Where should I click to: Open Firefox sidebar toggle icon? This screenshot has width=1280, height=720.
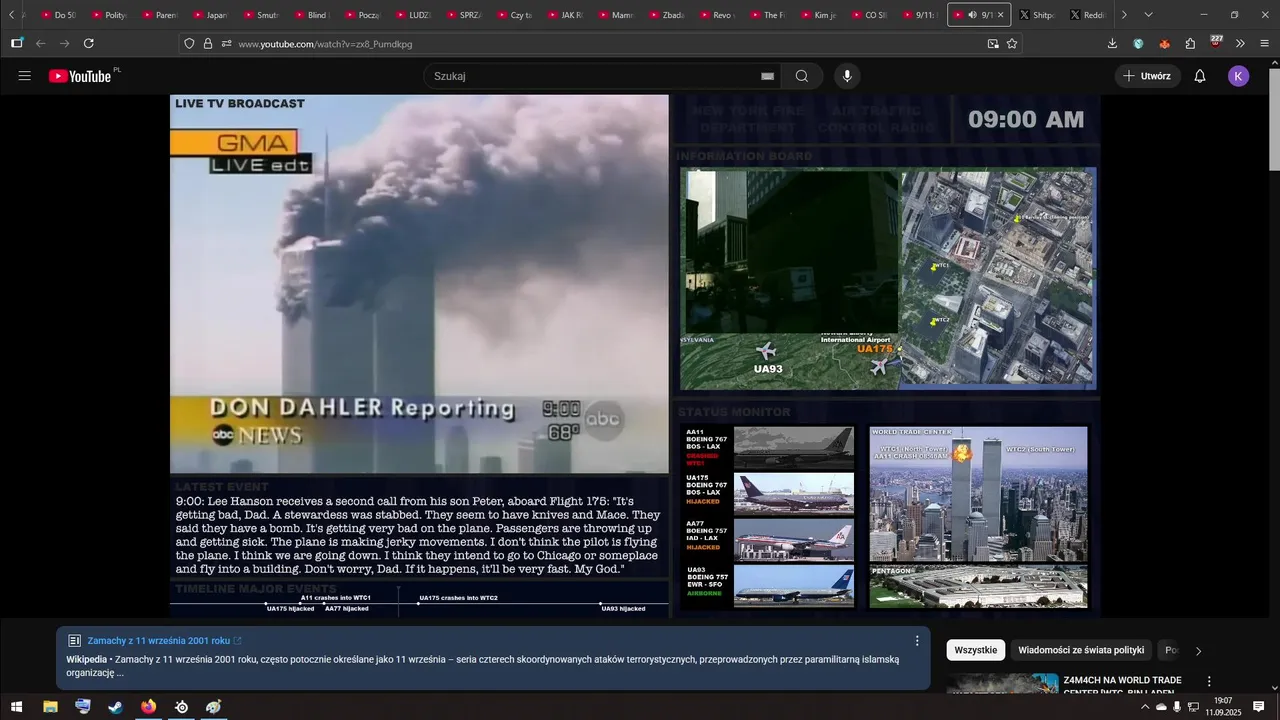[x=17, y=44]
